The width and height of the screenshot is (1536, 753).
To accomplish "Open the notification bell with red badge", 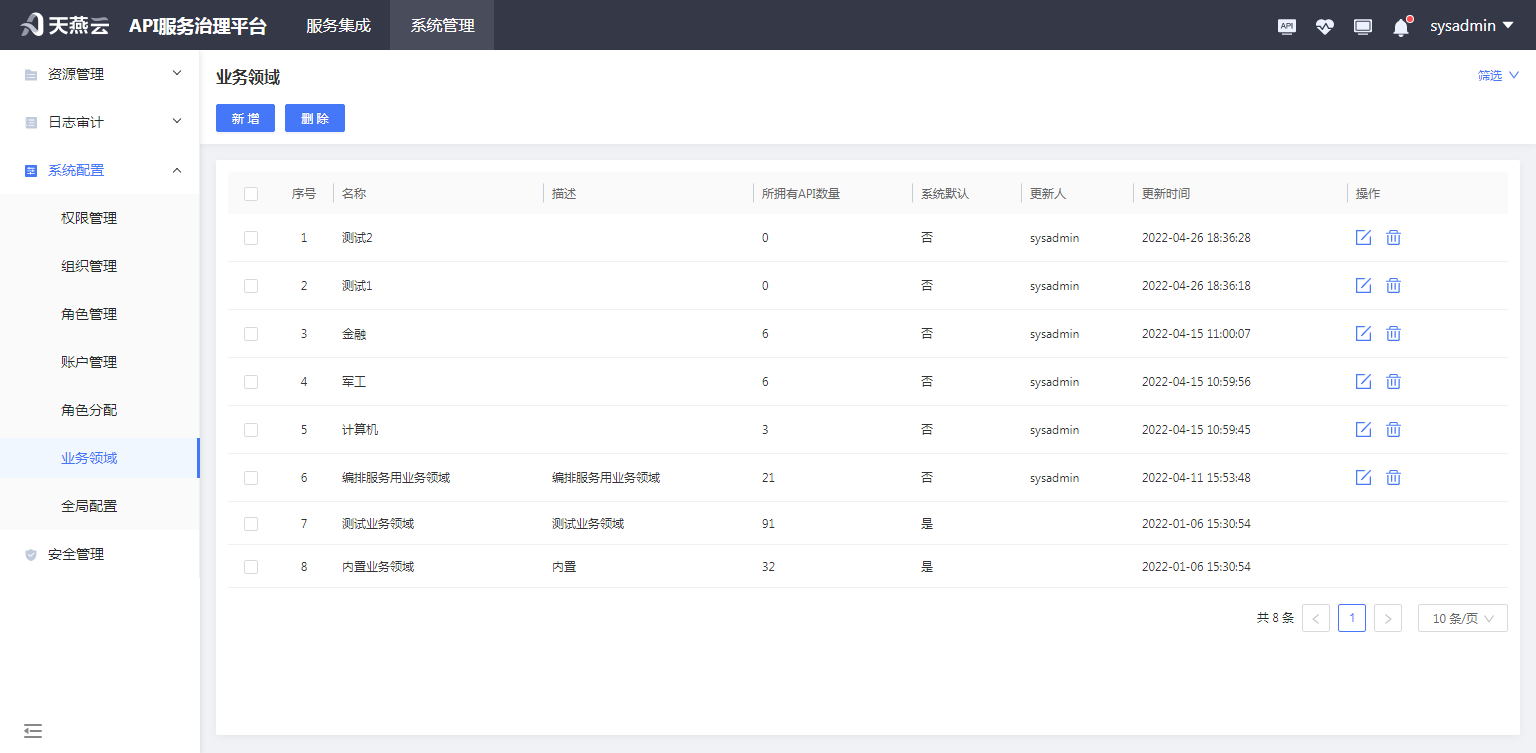I will 1401,26.
